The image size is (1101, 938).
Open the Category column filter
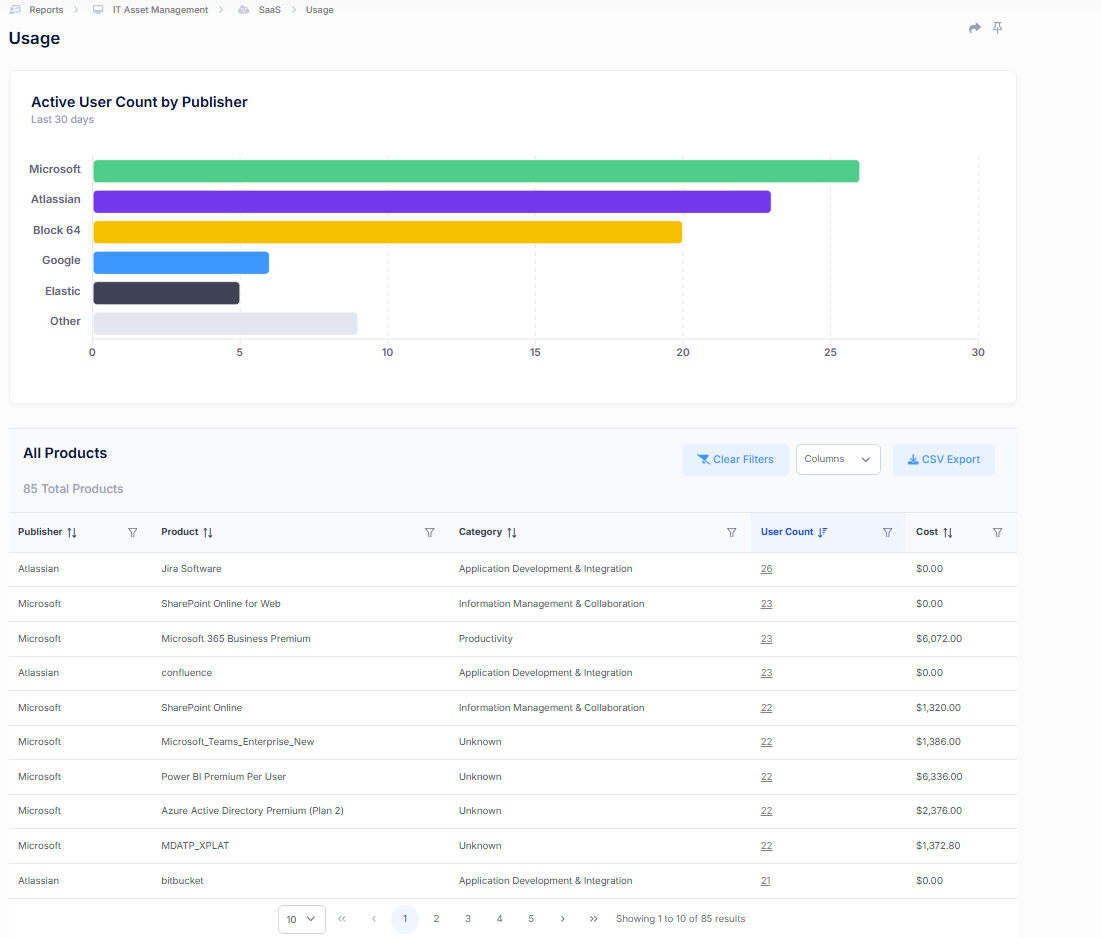pos(731,533)
